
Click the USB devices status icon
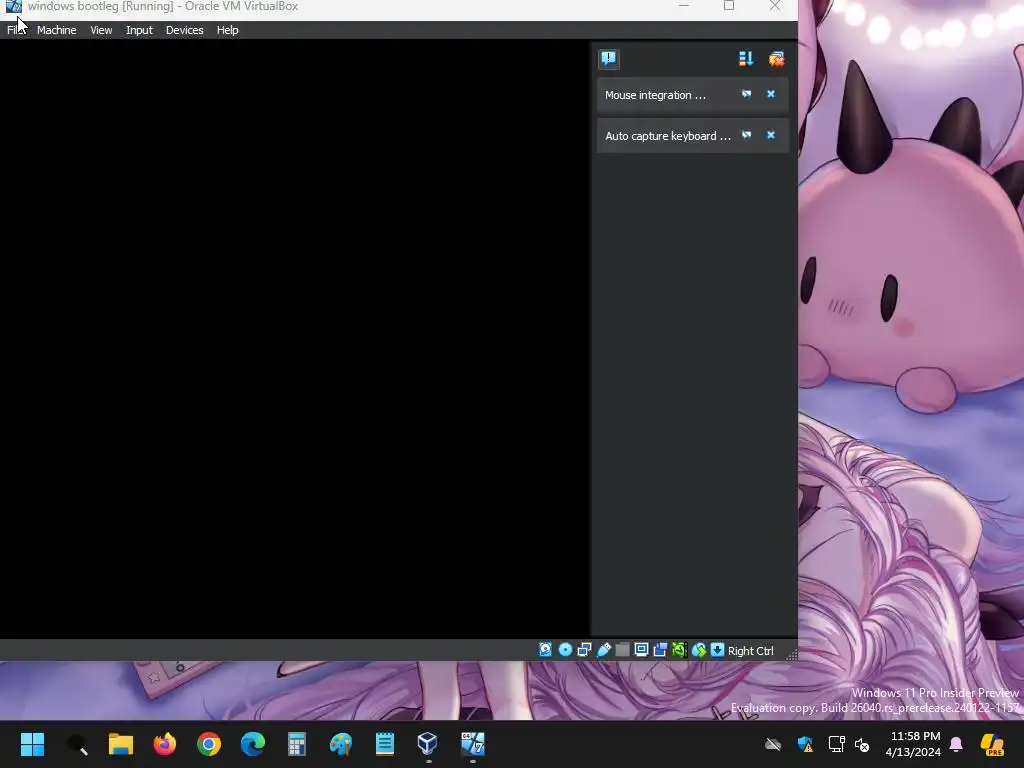pyautogui.click(x=603, y=650)
